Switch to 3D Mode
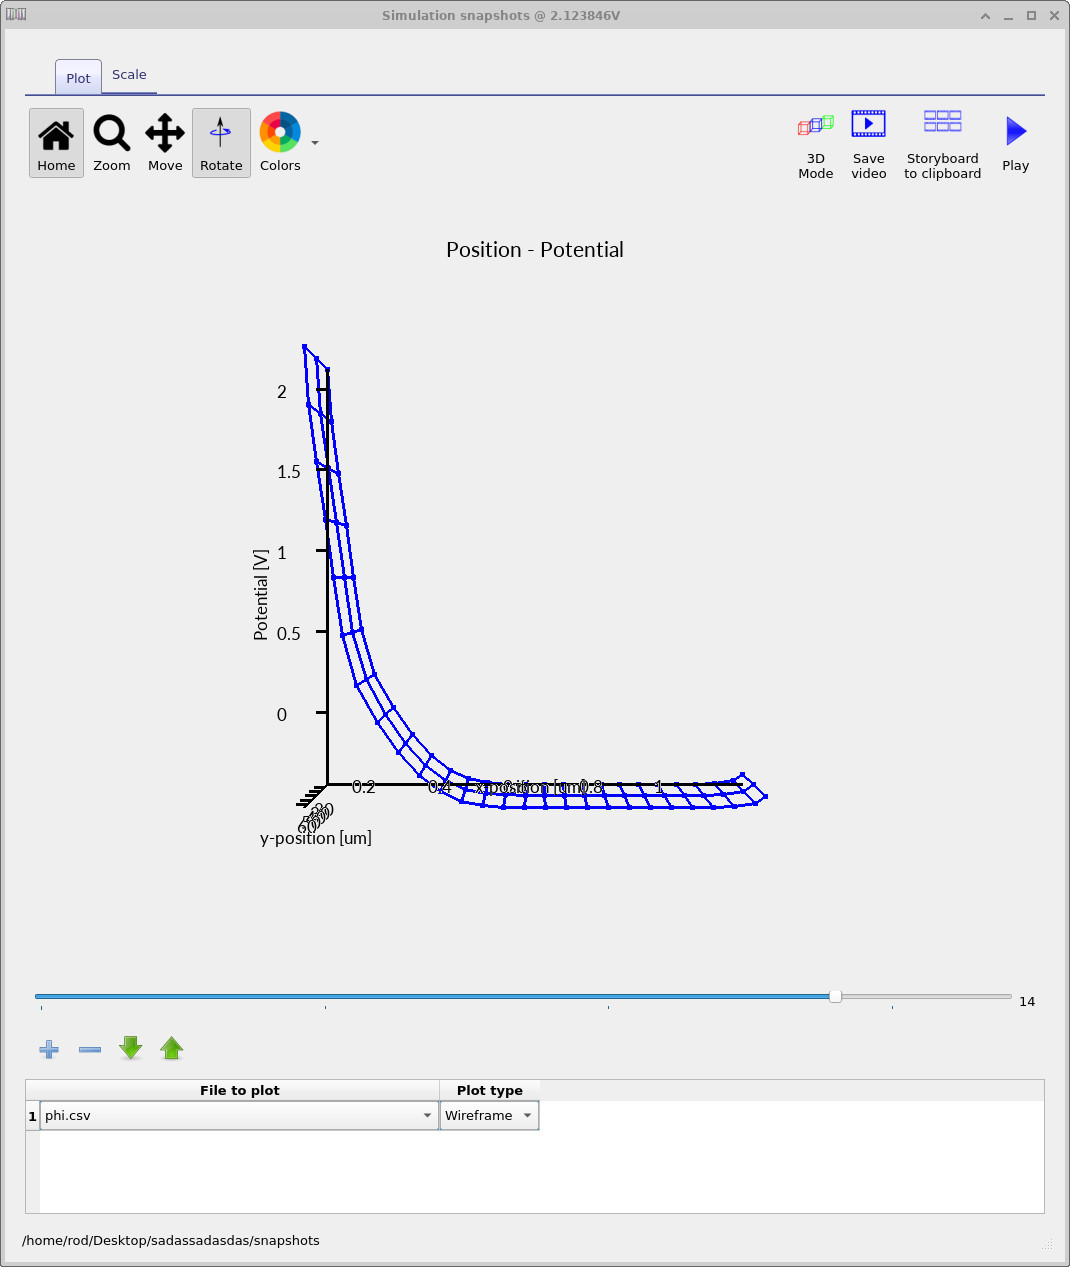 point(816,142)
